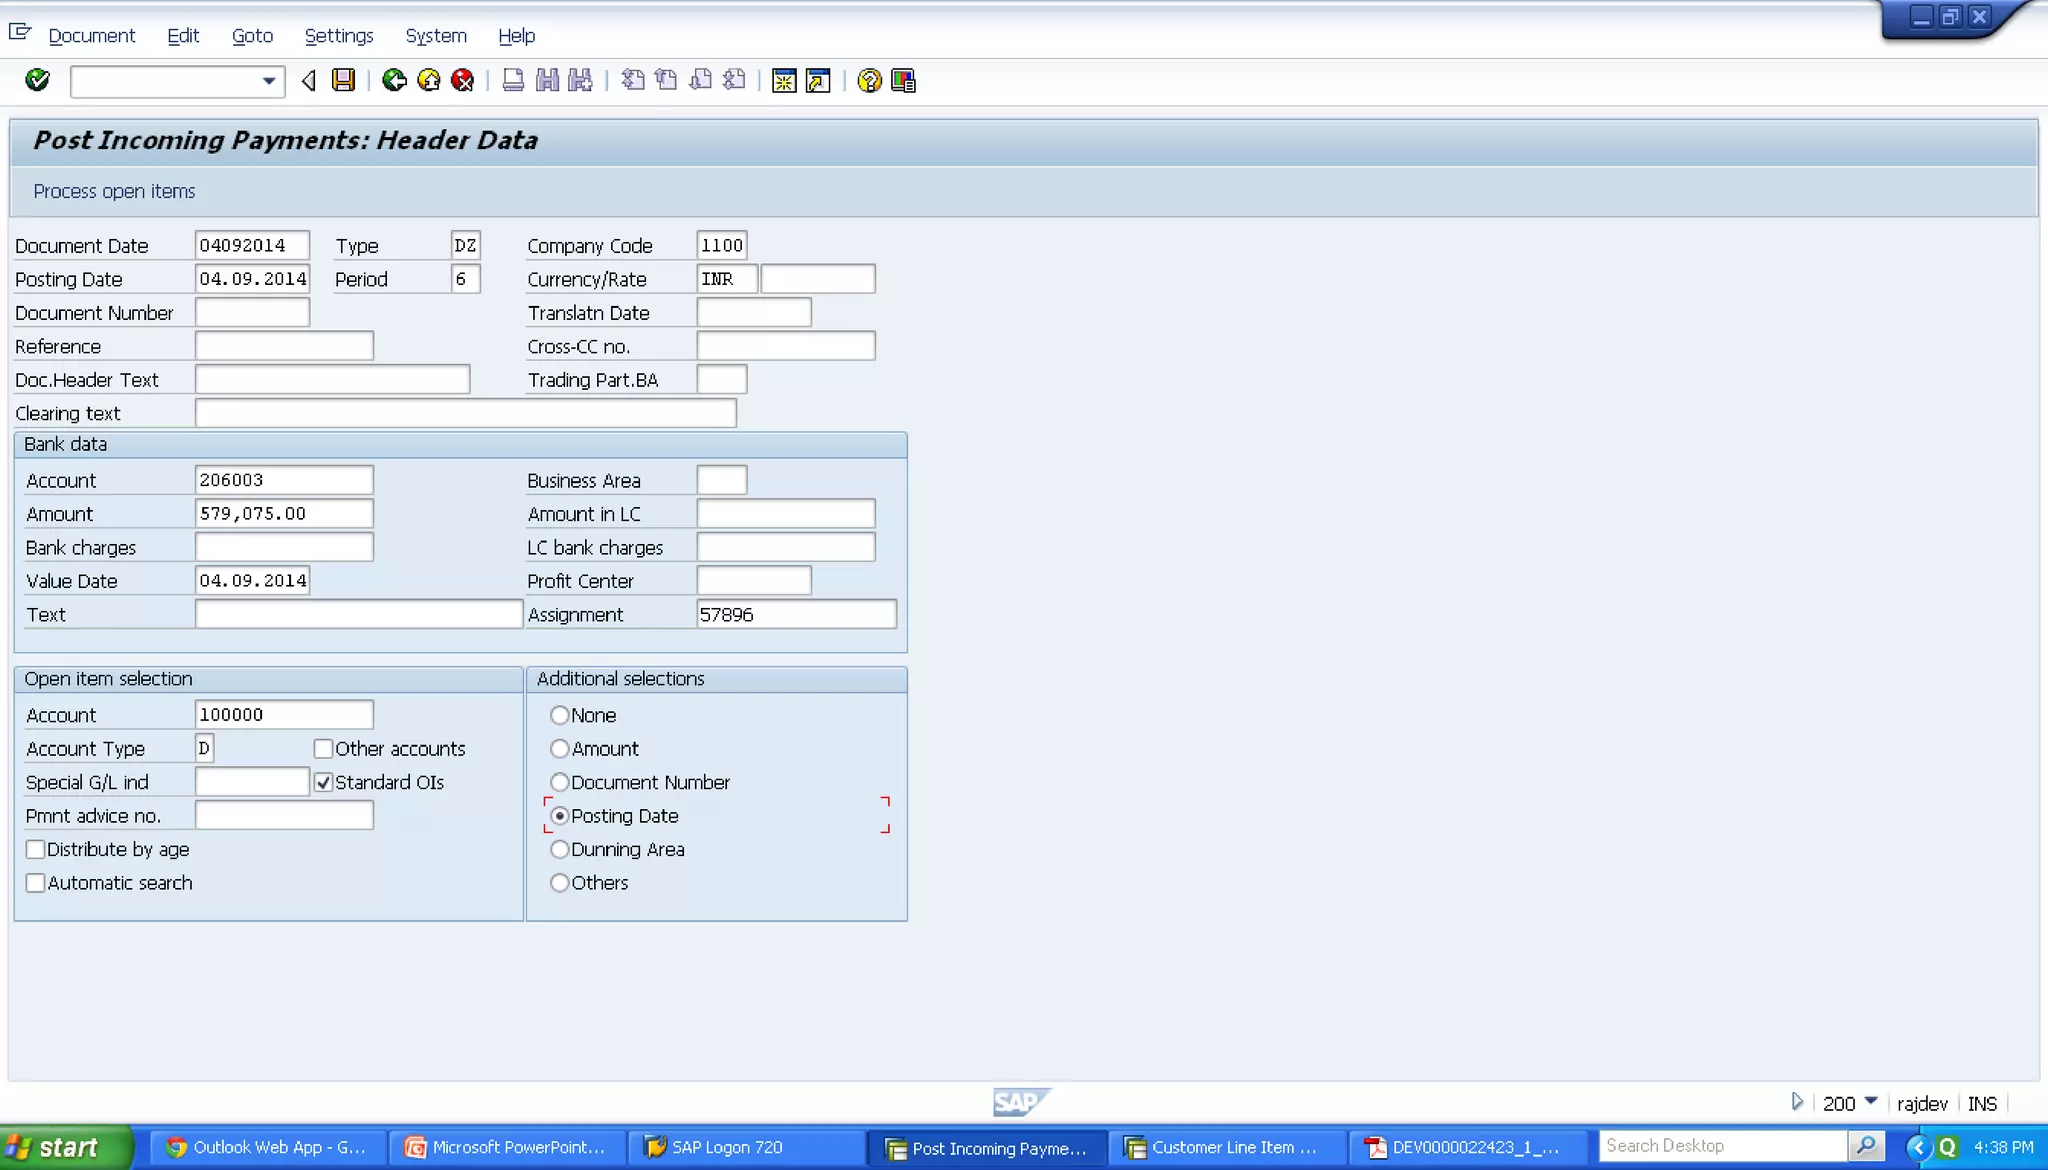
Task: Click the Customize Local Layout icon
Action: 903,80
